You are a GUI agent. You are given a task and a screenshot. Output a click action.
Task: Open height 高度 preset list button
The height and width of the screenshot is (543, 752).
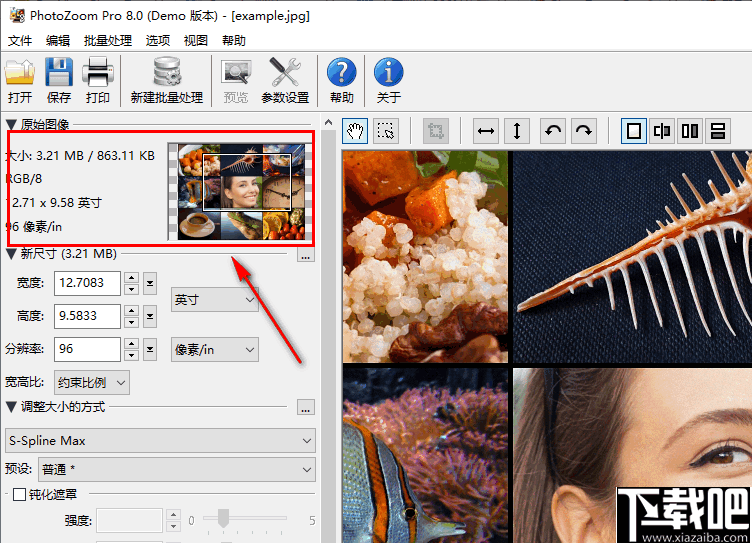point(150,317)
